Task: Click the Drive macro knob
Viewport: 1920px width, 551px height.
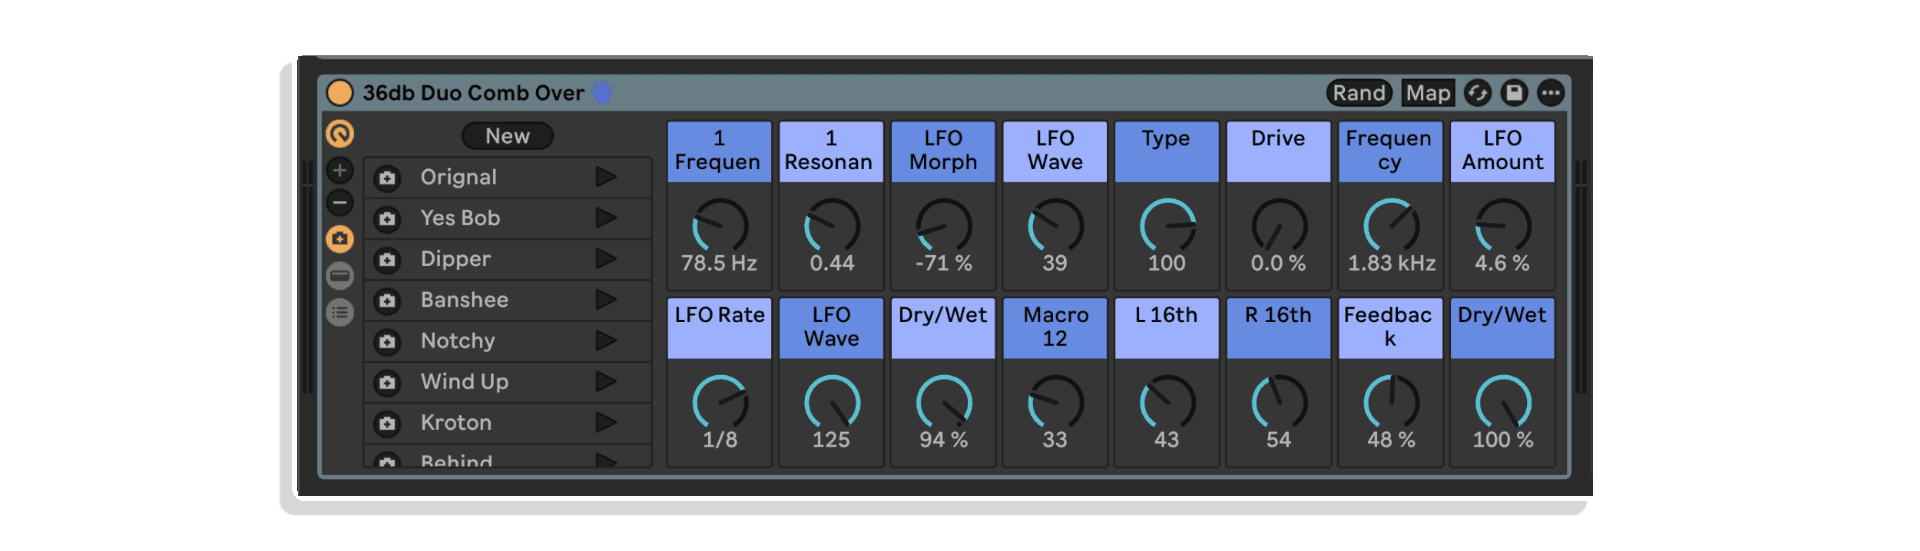Action: [x=1279, y=225]
